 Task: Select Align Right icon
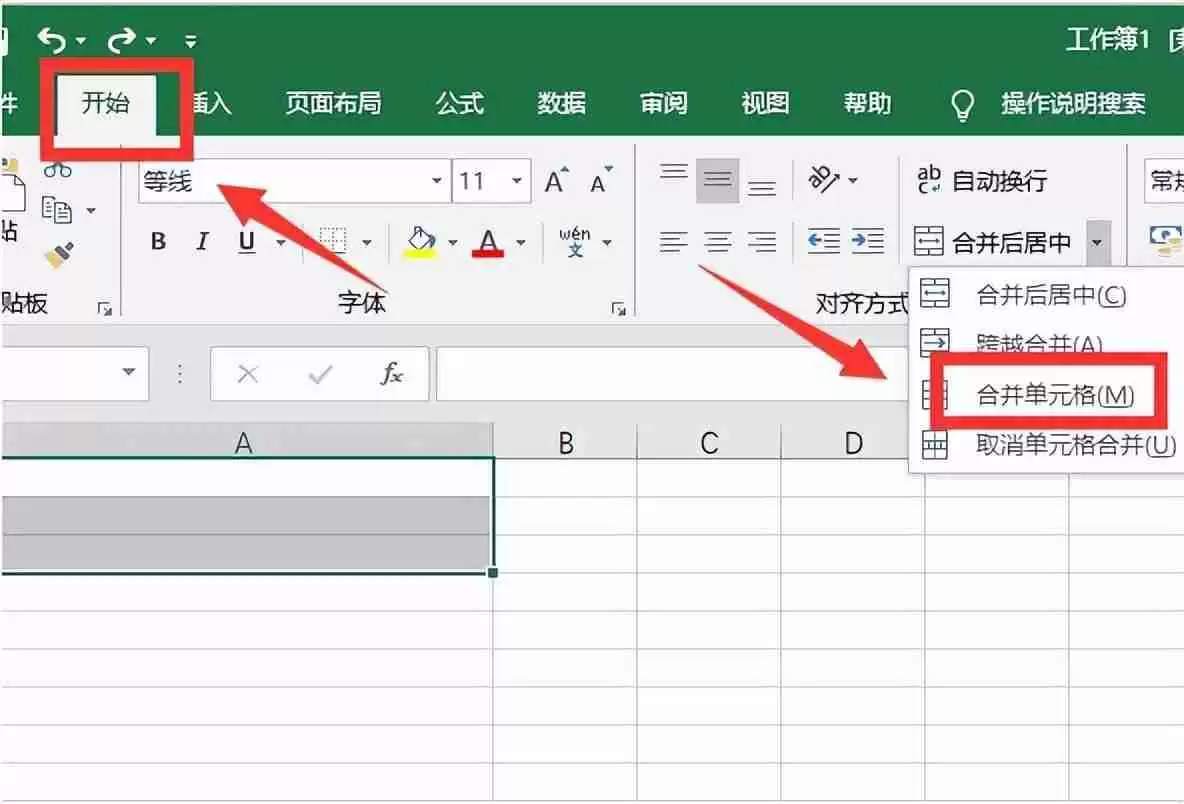click(x=762, y=242)
